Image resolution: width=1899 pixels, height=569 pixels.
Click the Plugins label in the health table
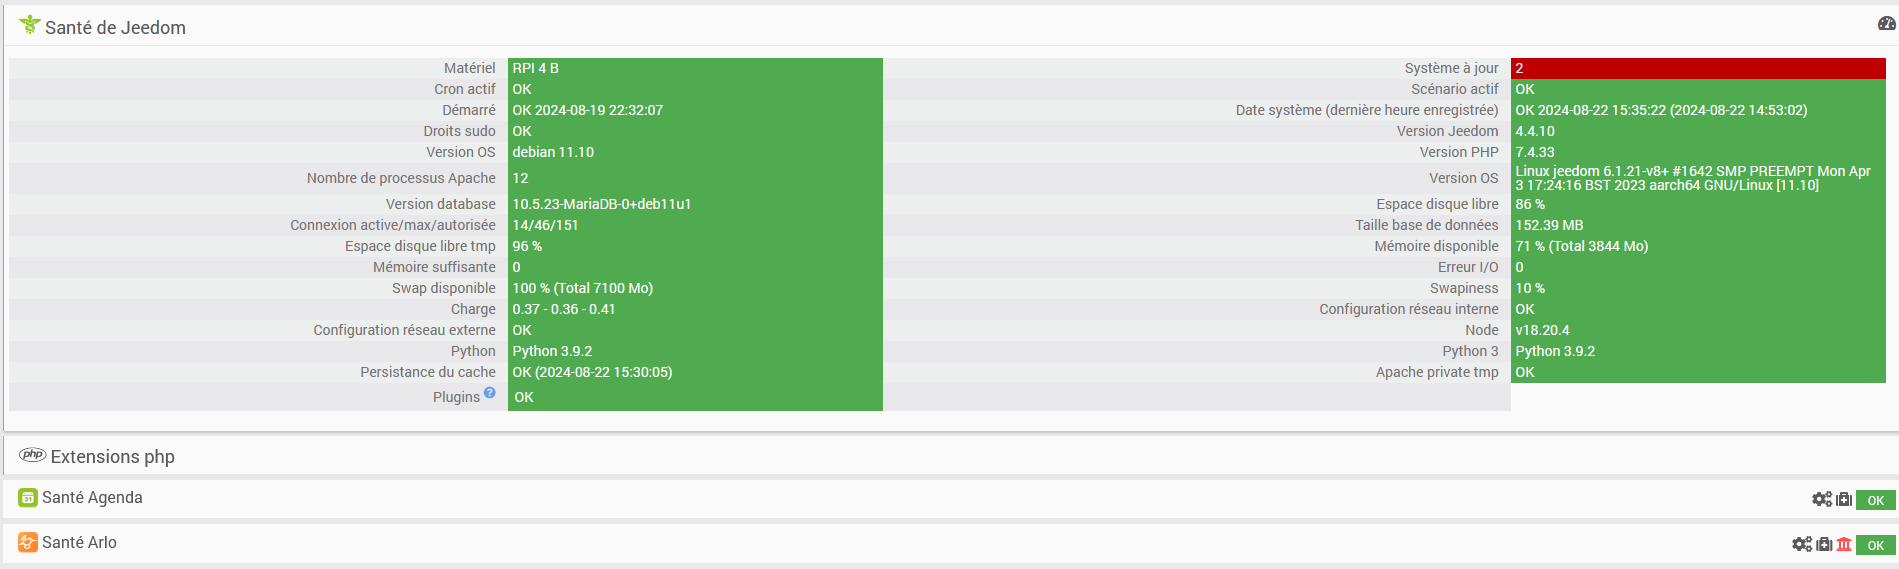pyautogui.click(x=456, y=397)
